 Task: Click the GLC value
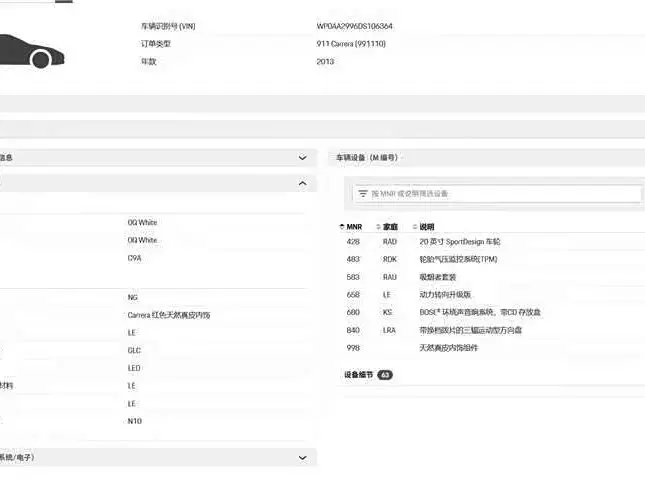[x=134, y=350]
